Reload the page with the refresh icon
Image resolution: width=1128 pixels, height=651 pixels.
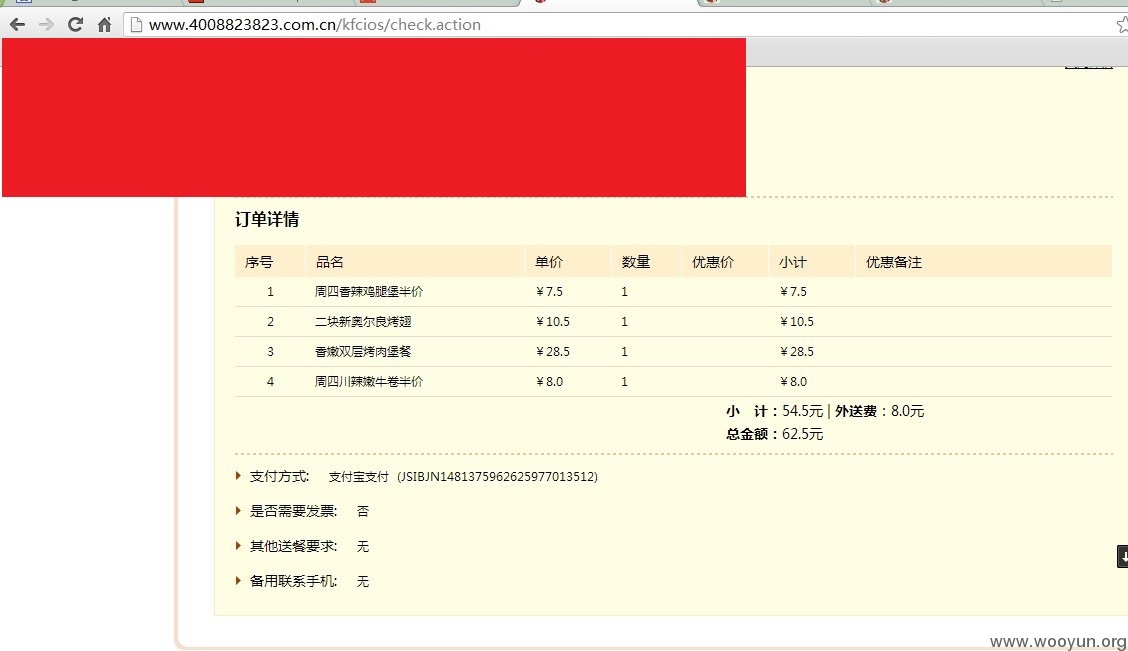(75, 24)
